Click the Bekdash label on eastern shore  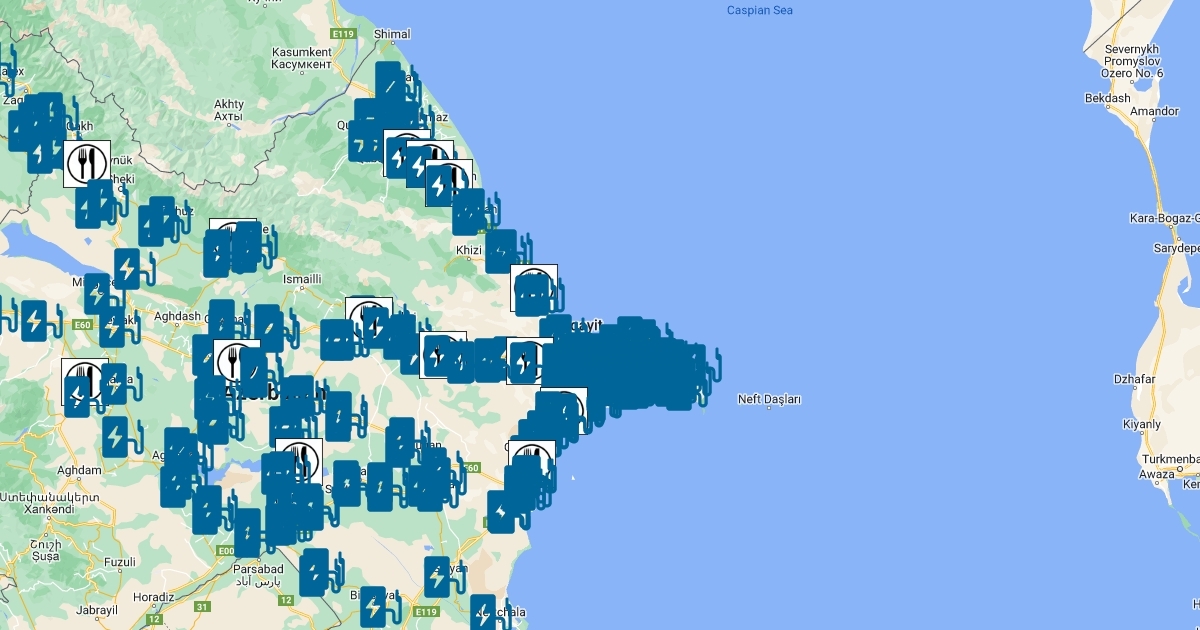pyautogui.click(x=1107, y=99)
